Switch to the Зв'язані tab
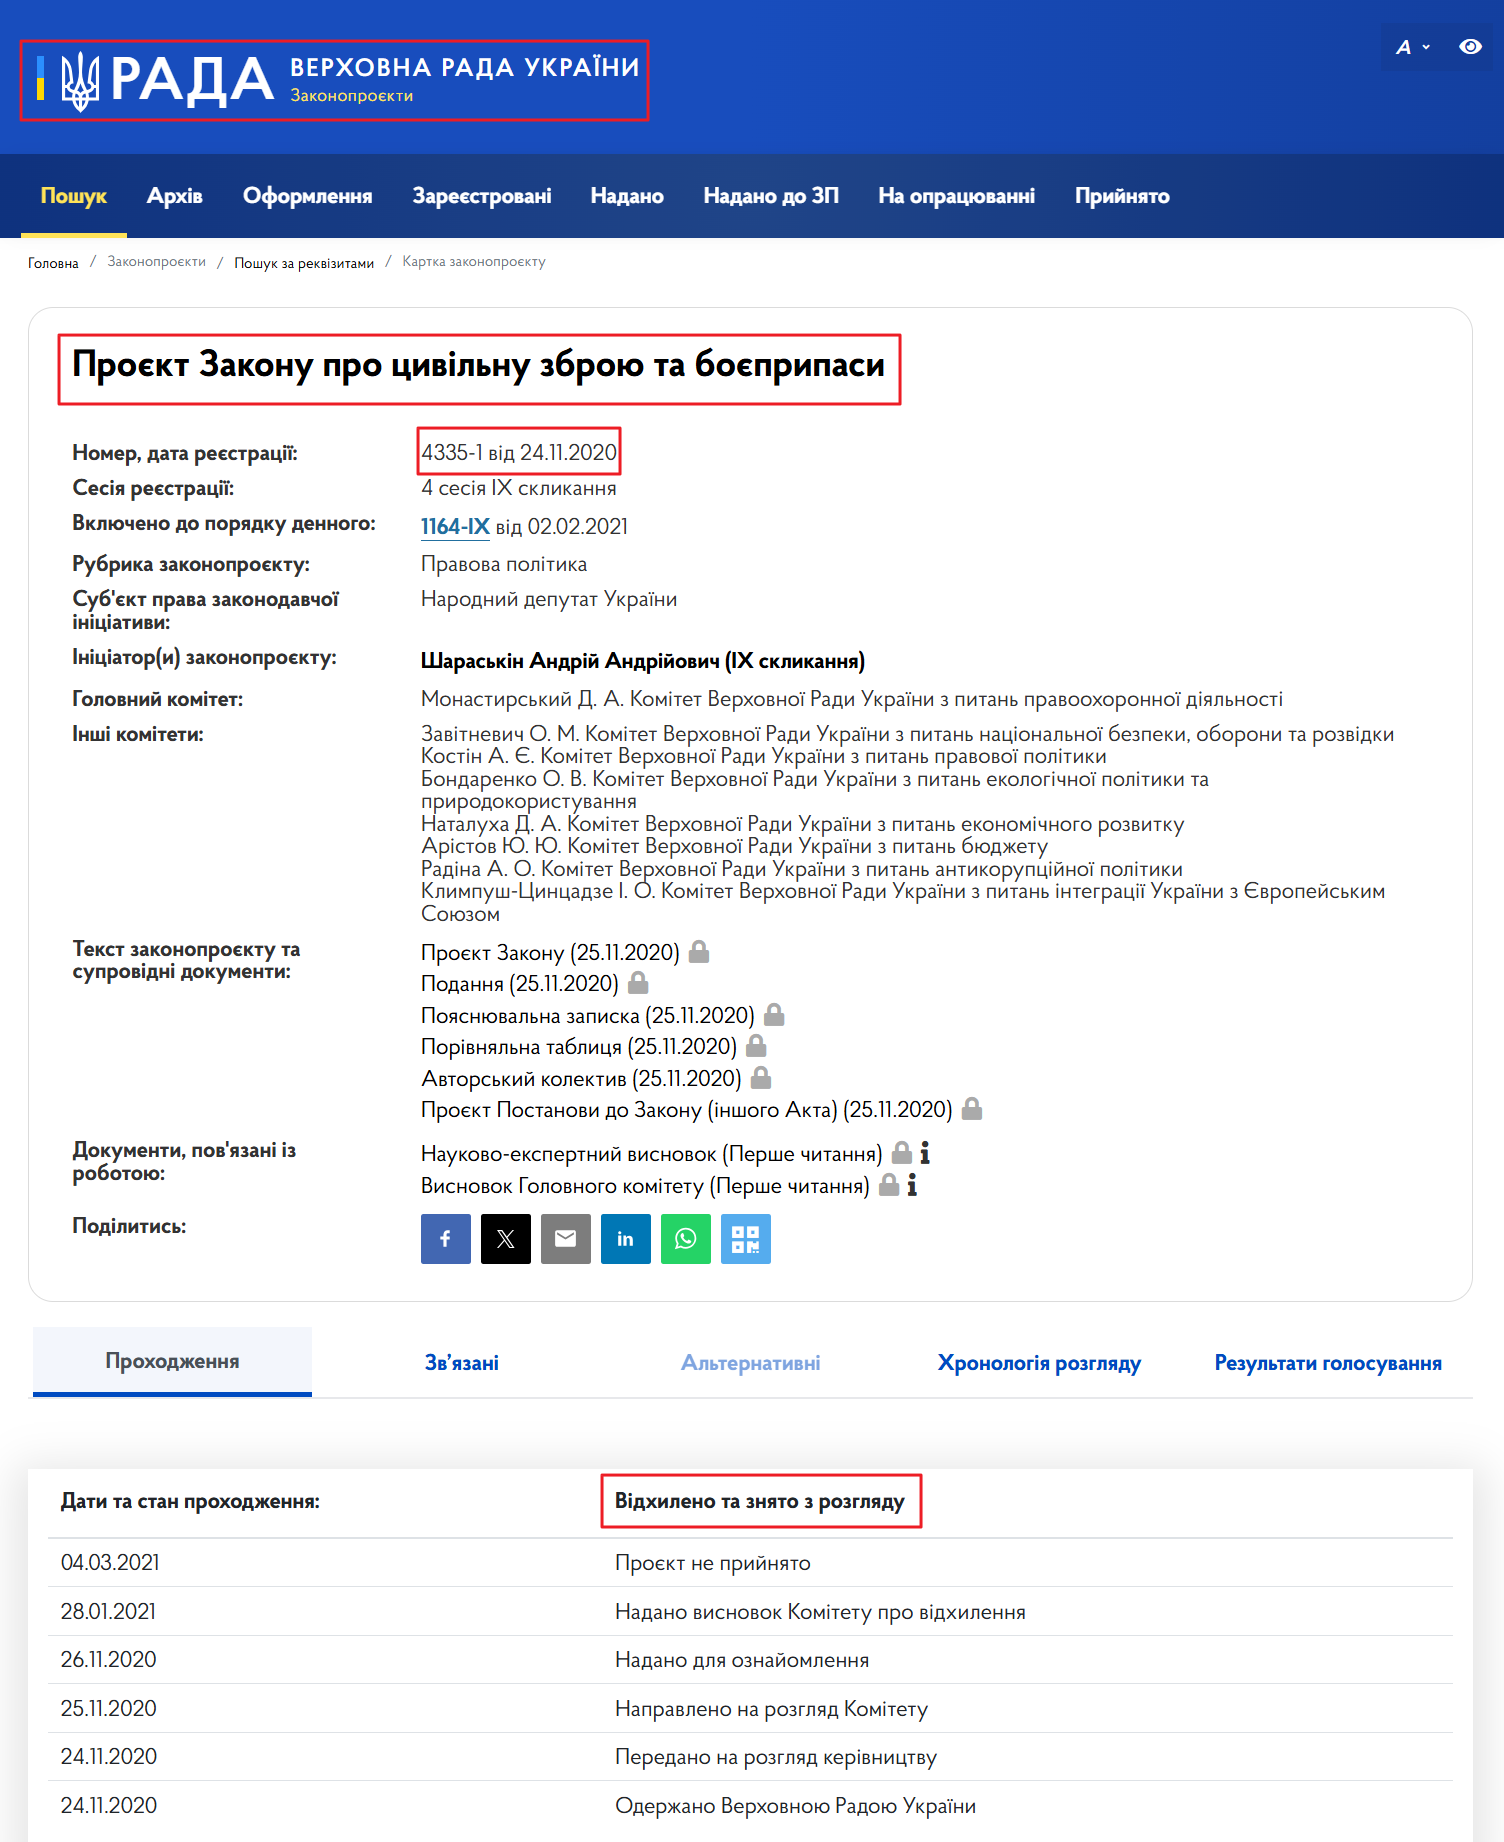This screenshot has width=1504, height=1842. click(x=461, y=1363)
